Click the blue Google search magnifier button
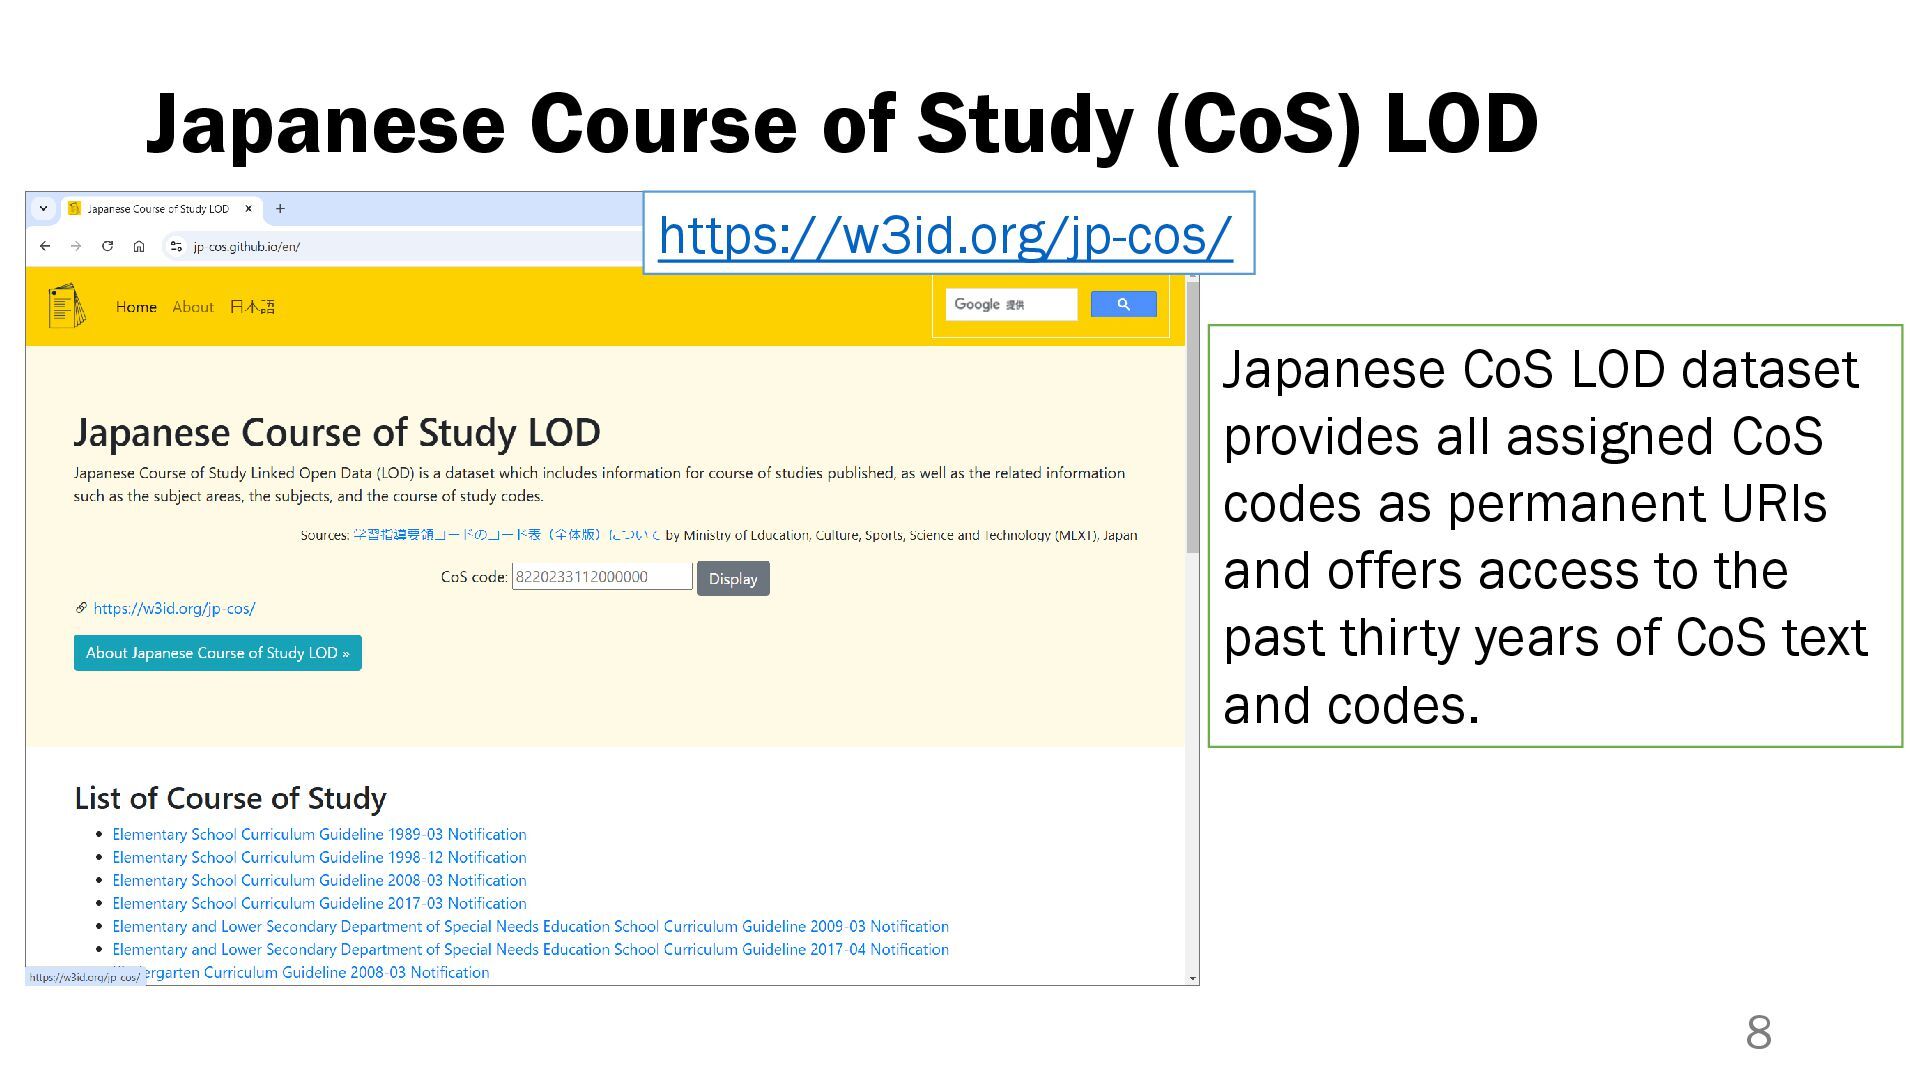Viewport: 1920px width, 1080px height. pos(1123,304)
